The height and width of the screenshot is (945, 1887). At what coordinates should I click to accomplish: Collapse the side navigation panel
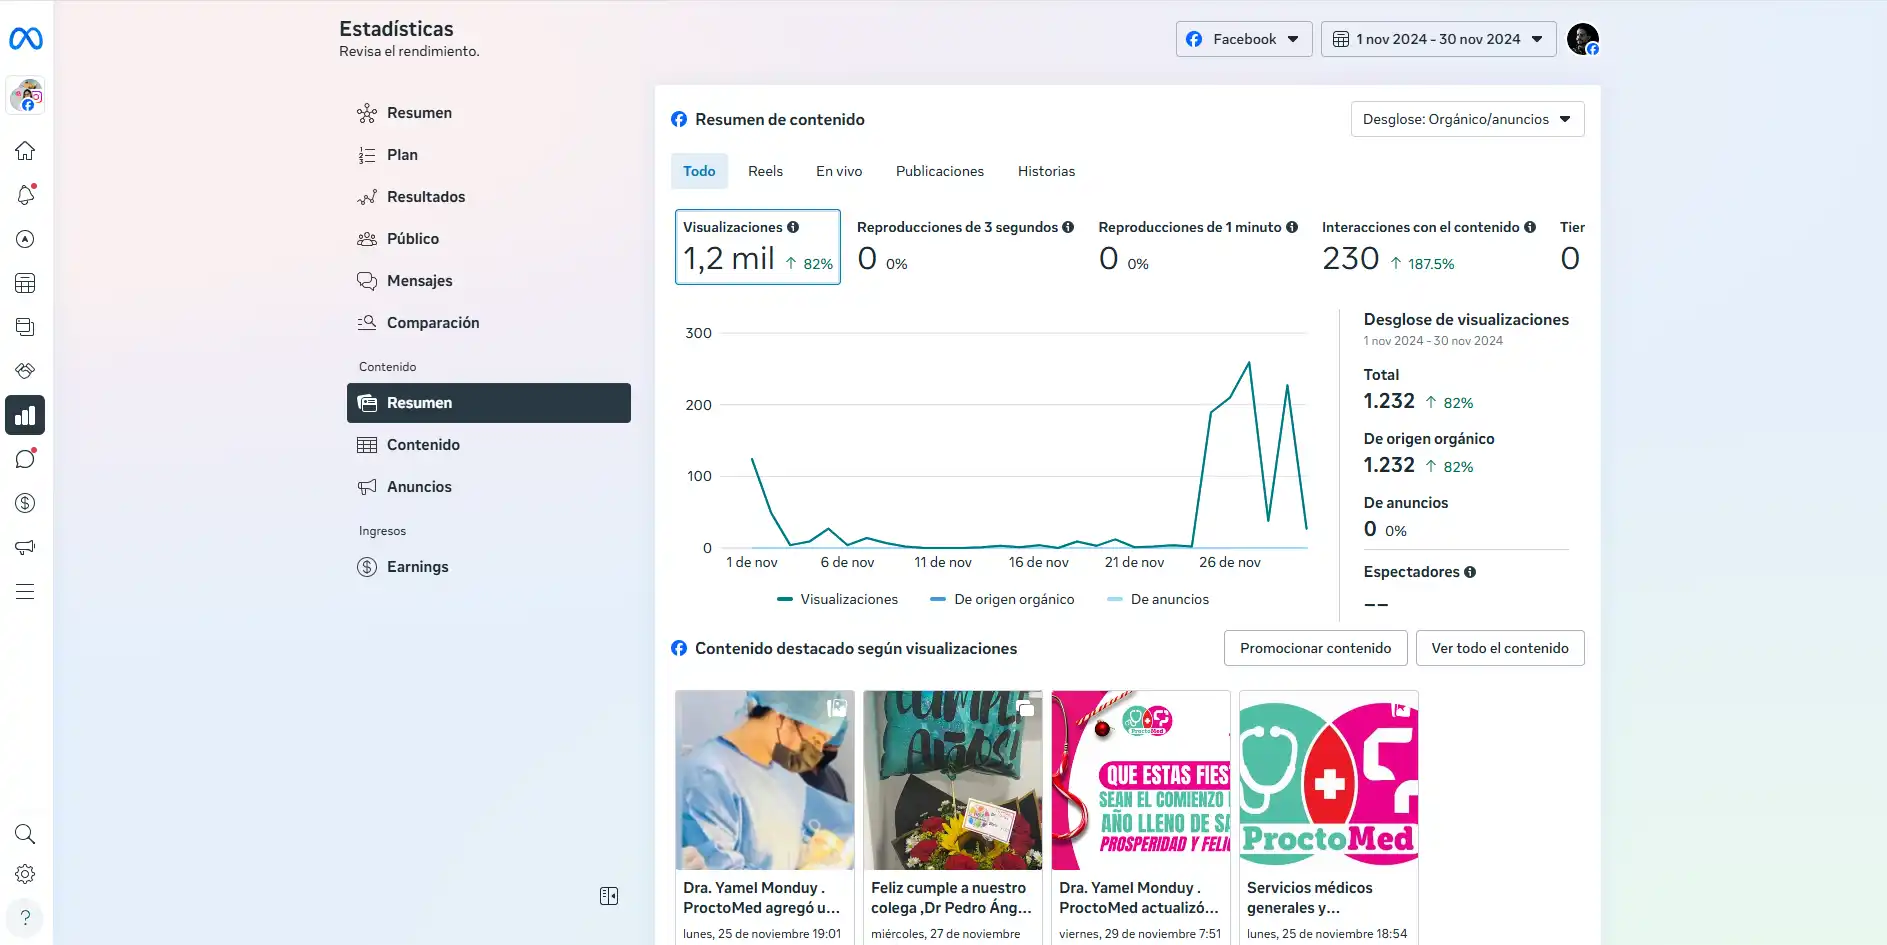coord(609,896)
